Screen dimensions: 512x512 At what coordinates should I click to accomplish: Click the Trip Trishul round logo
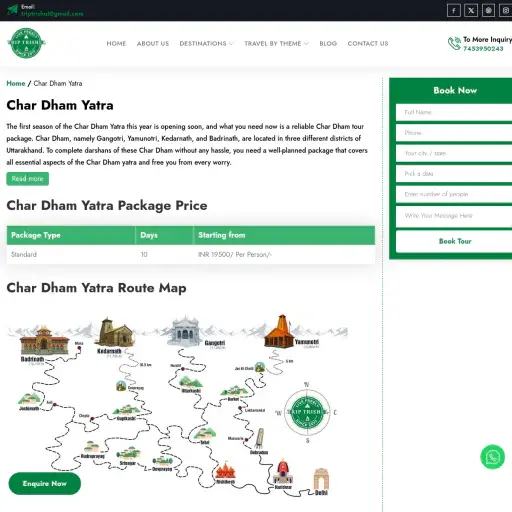click(x=26, y=43)
